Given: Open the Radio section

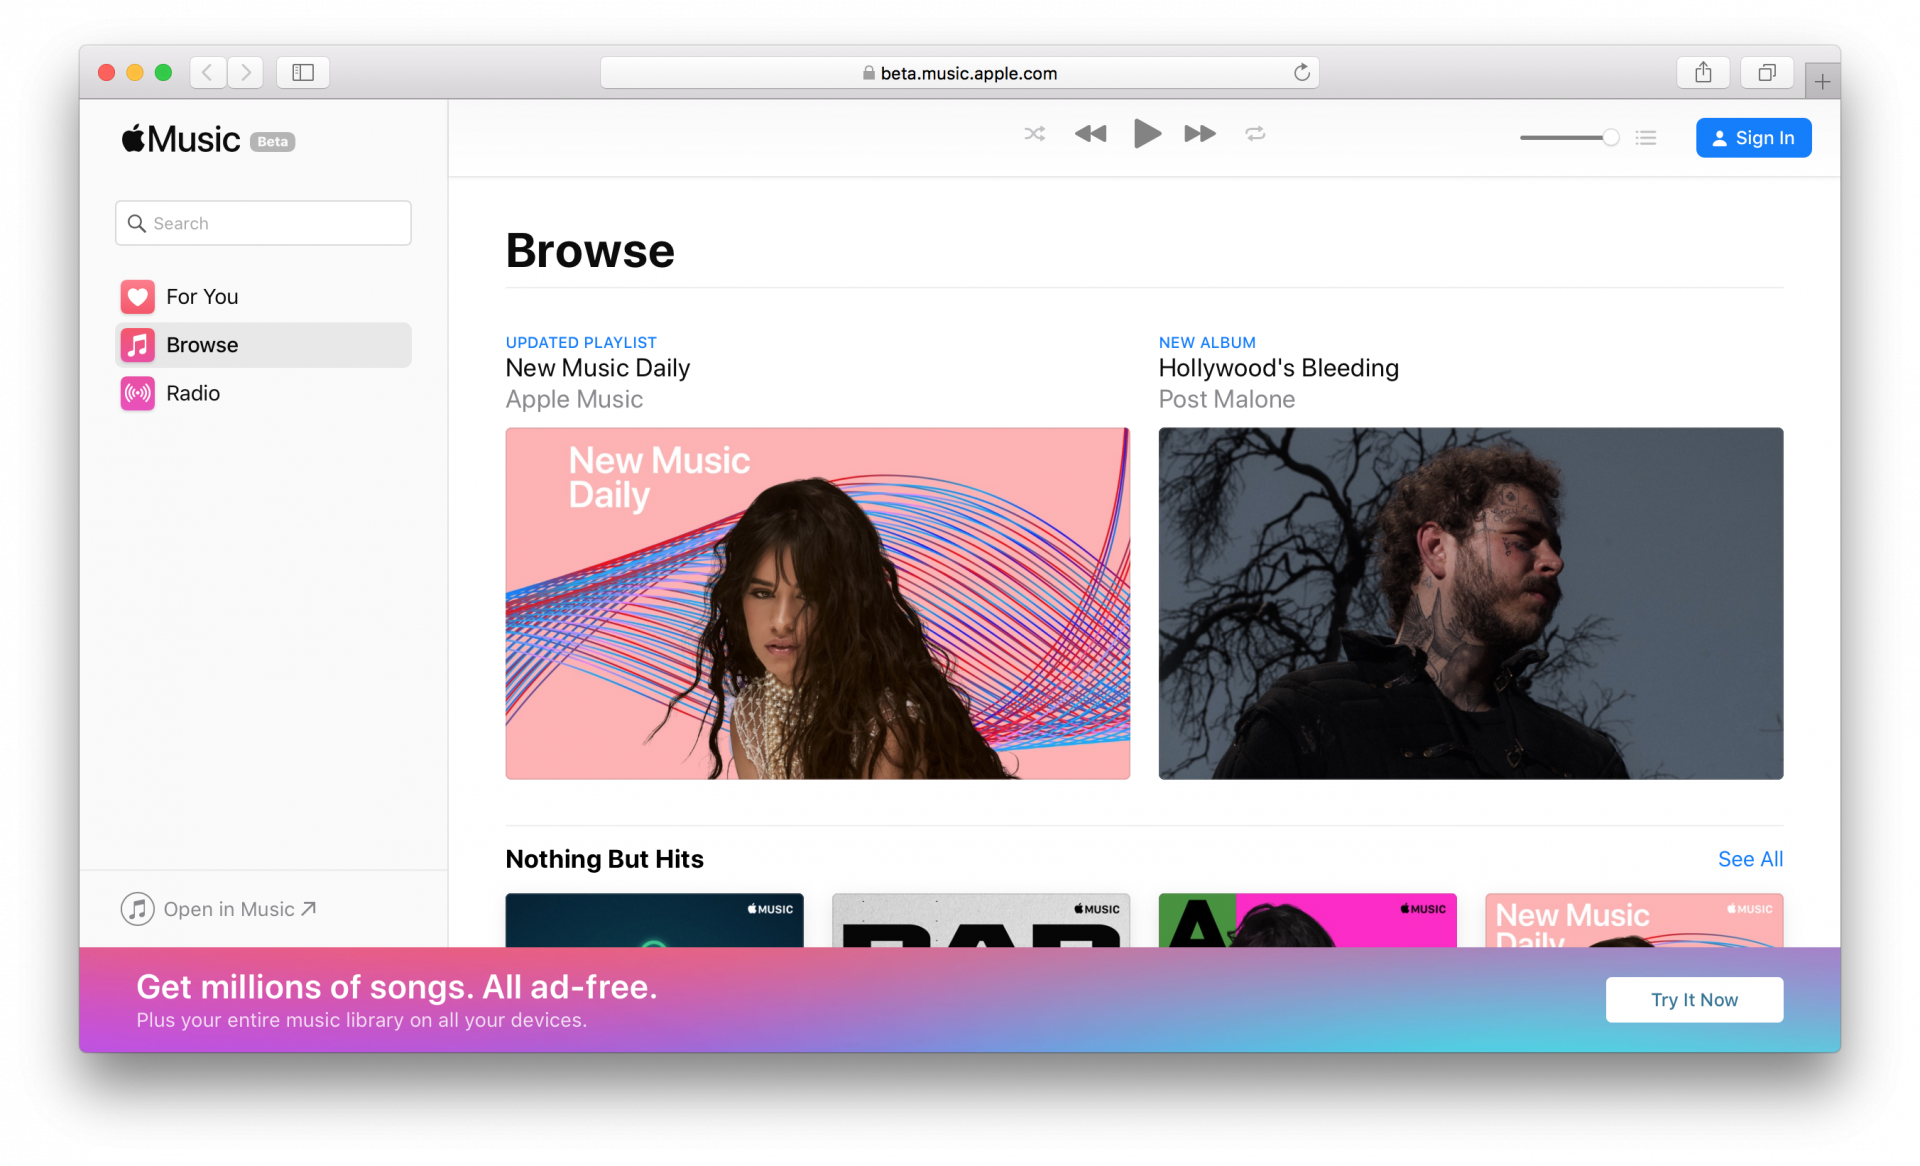Looking at the screenshot, I should coord(263,393).
